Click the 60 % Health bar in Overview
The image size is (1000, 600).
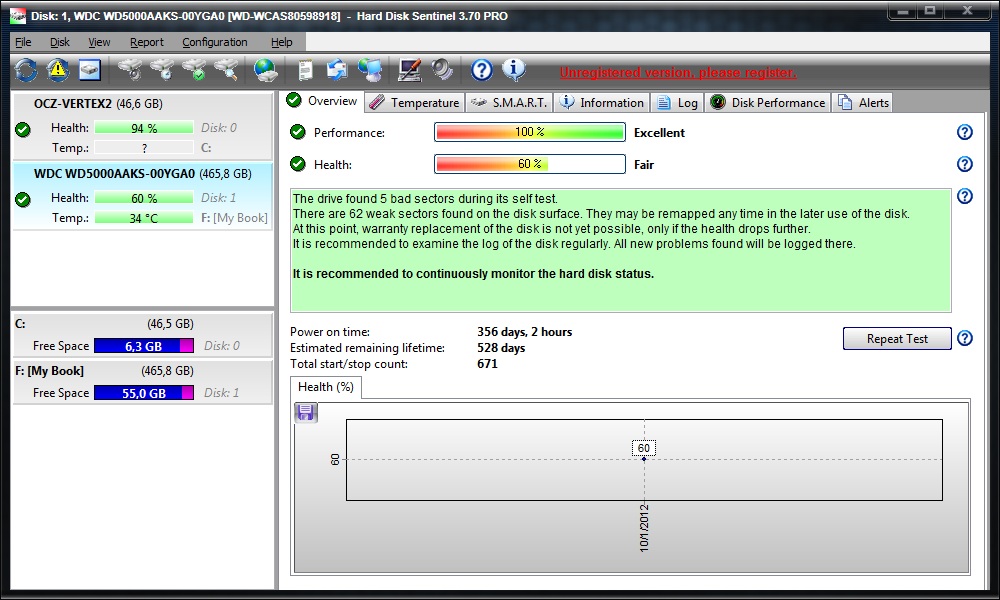click(x=530, y=164)
